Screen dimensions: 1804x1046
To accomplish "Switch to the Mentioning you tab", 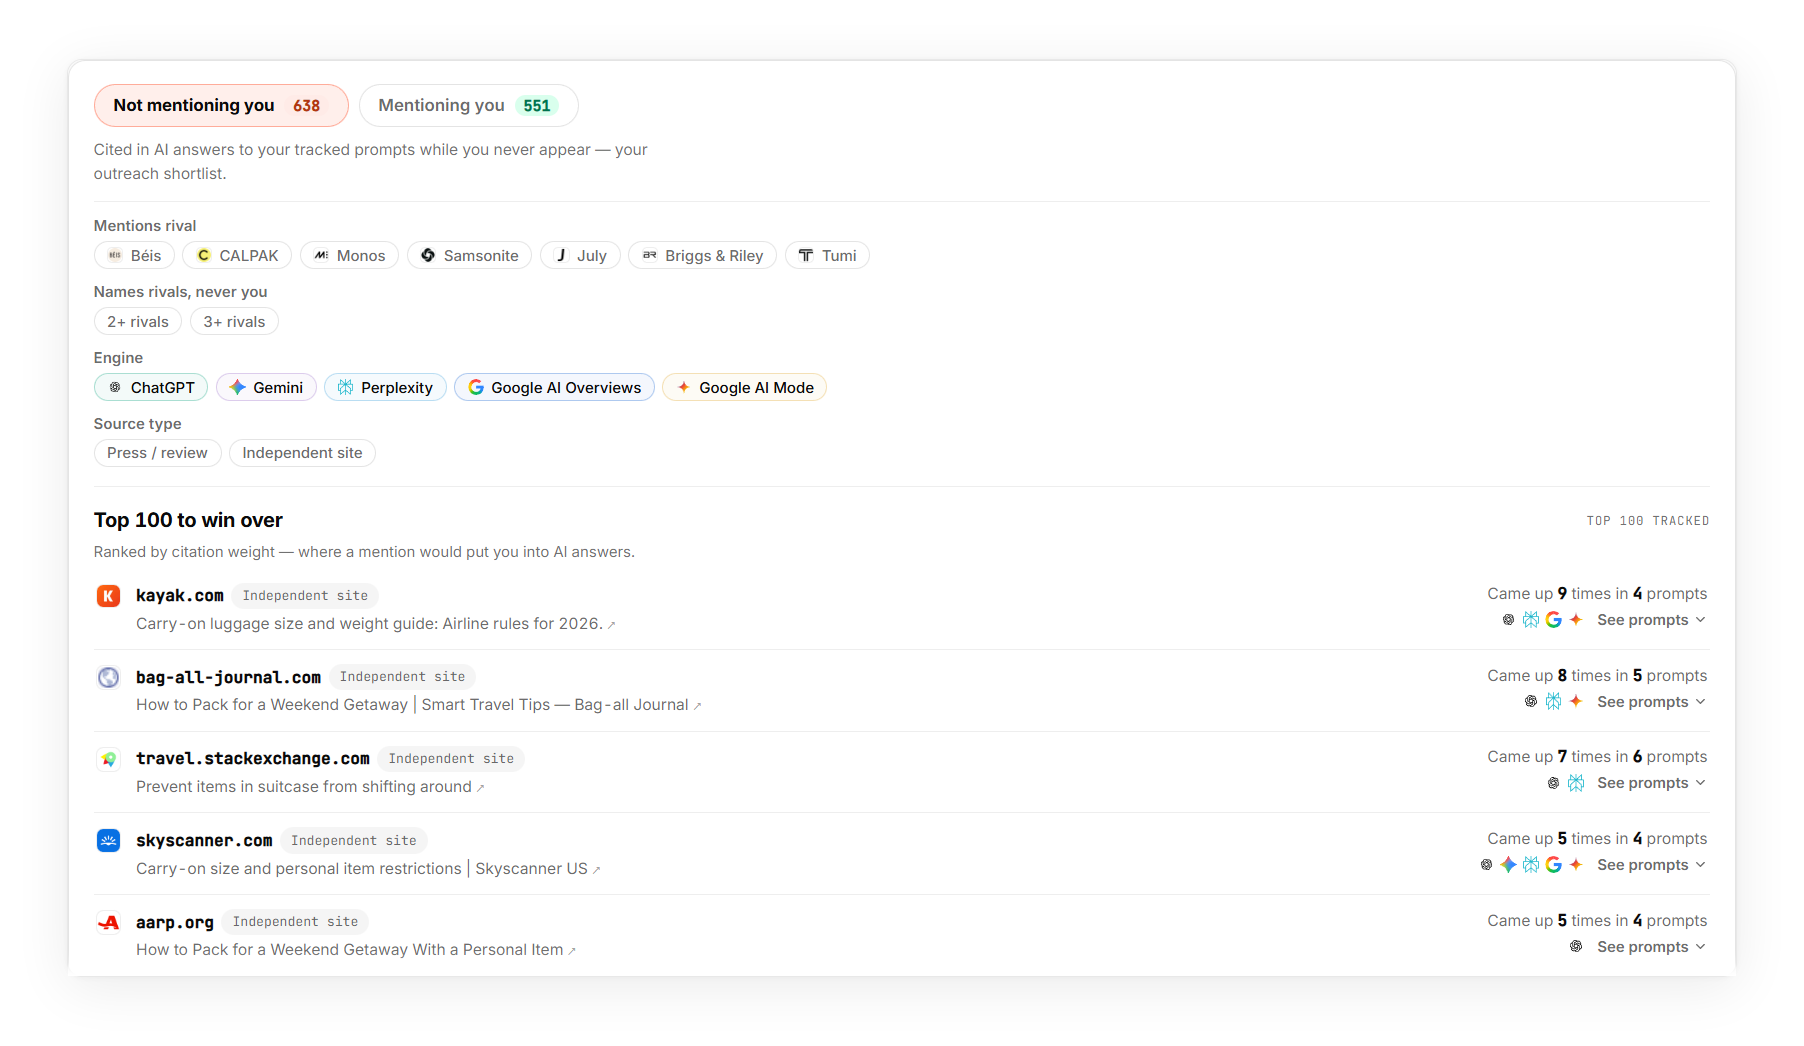I will point(468,105).
